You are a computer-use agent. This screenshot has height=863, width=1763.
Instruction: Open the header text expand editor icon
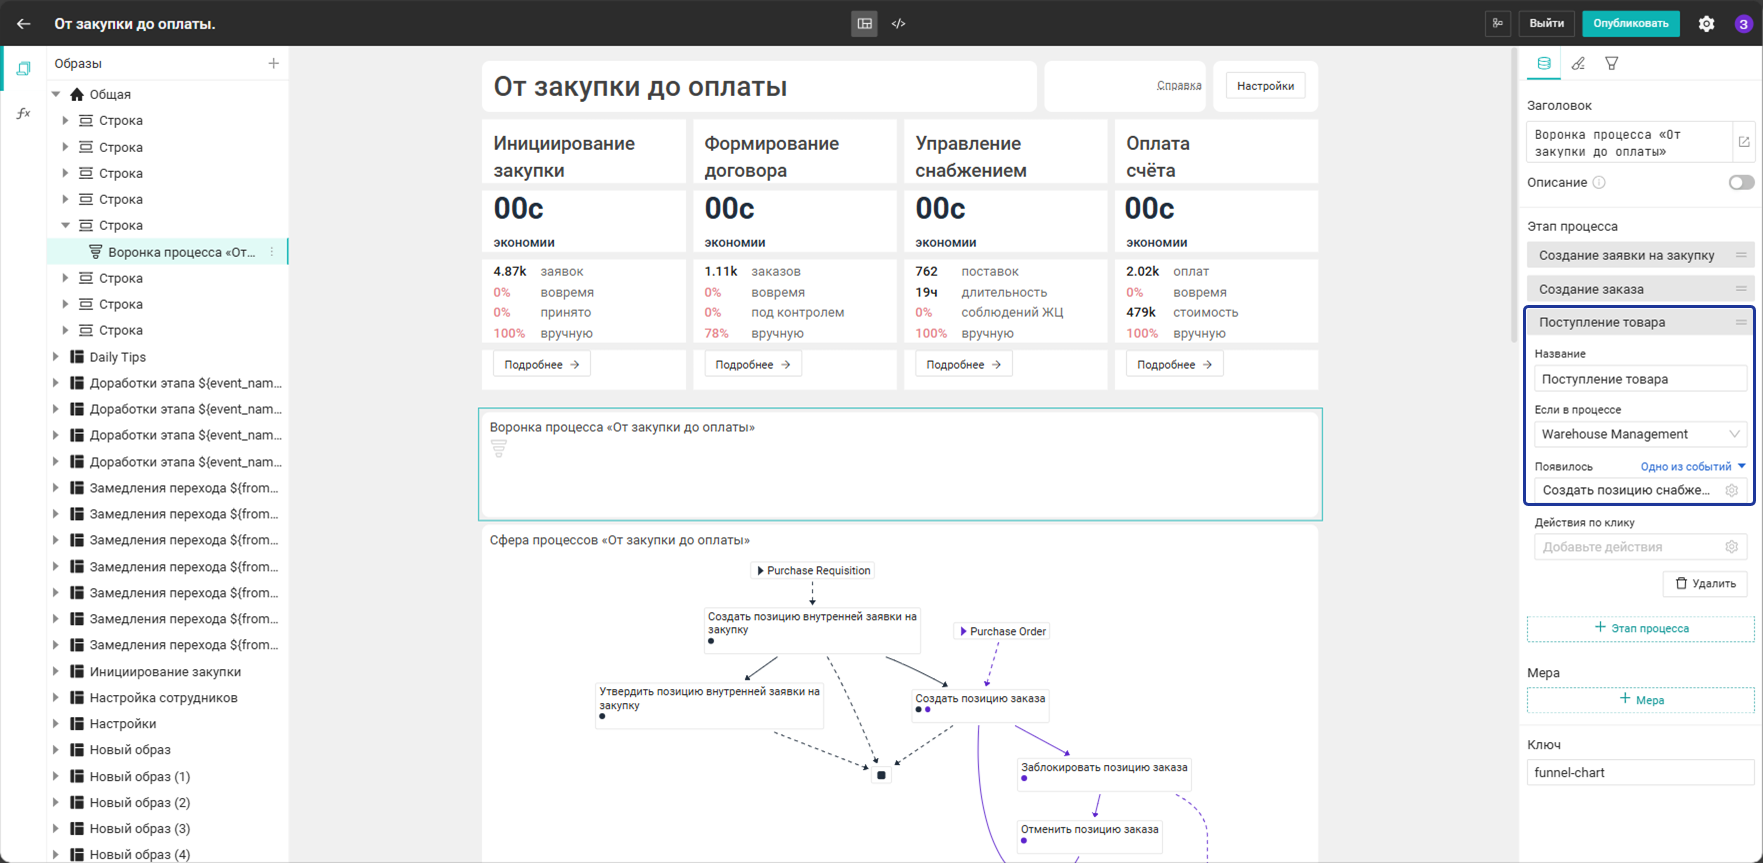click(x=1744, y=142)
